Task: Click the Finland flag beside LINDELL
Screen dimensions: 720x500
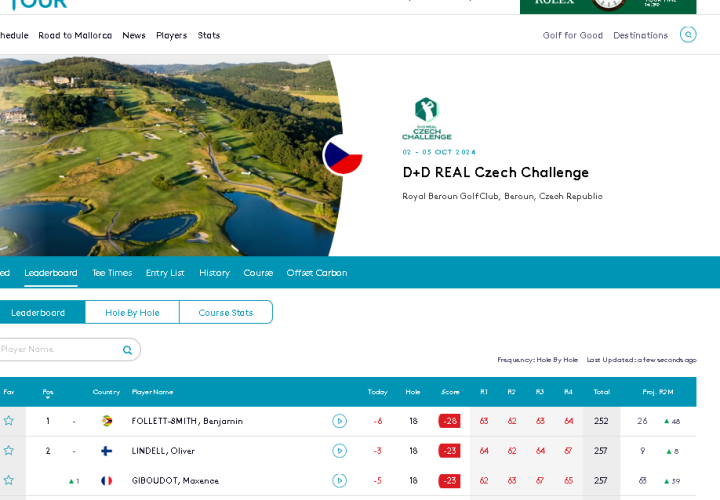Action: (x=107, y=451)
